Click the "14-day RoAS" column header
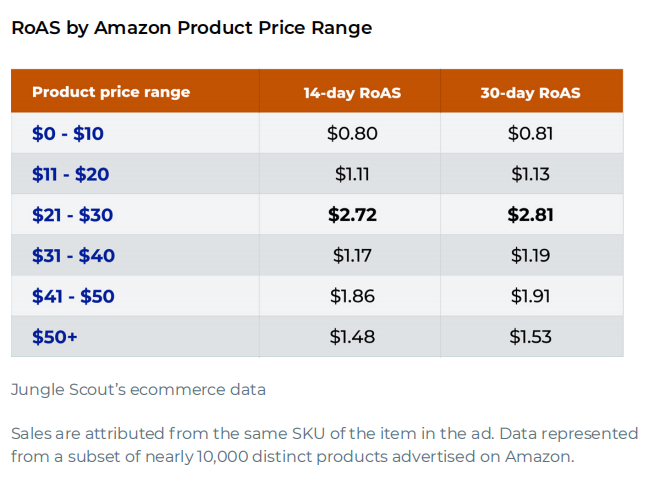The image size is (657, 496). coord(352,93)
